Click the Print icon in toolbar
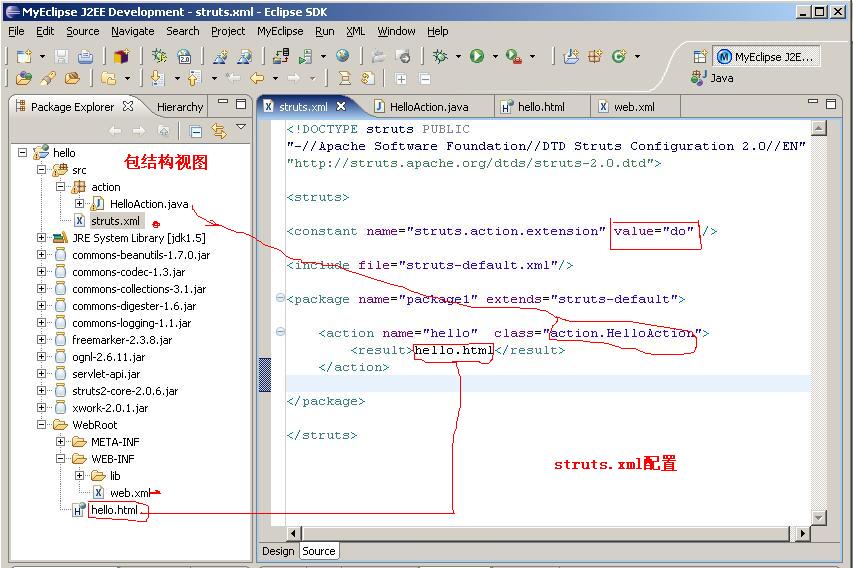The height and width of the screenshot is (568, 853). coord(86,57)
